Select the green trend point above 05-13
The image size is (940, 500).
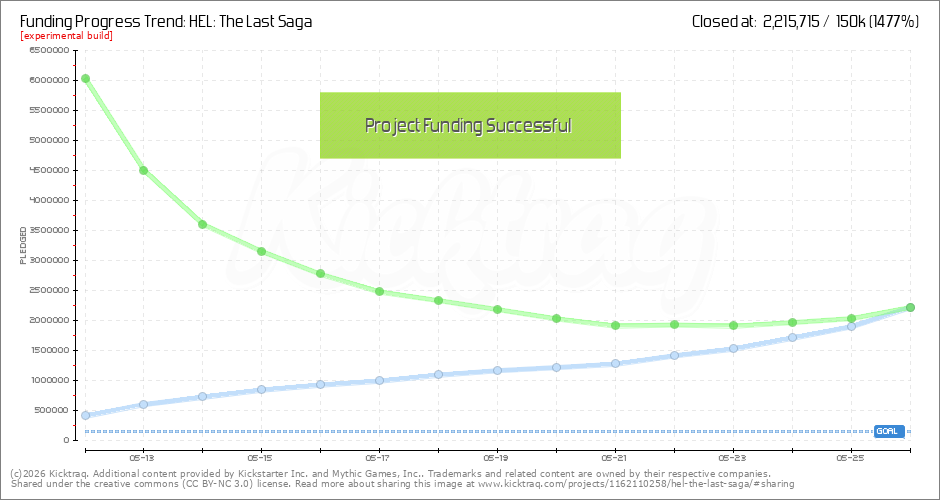point(144,170)
